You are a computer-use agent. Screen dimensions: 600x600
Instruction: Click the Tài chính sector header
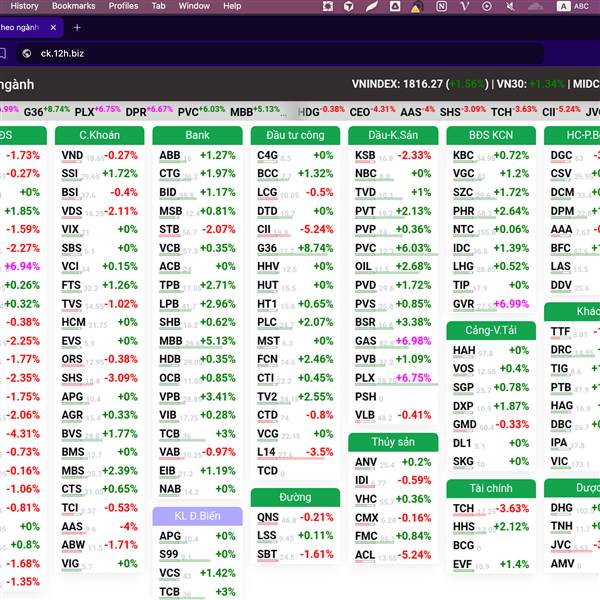click(x=491, y=488)
